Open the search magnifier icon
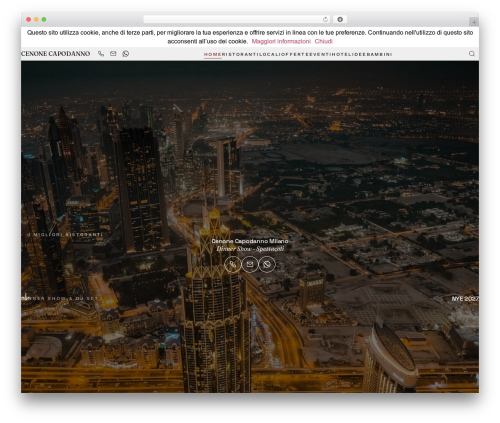This screenshot has width=500, height=423. click(x=472, y=54)
